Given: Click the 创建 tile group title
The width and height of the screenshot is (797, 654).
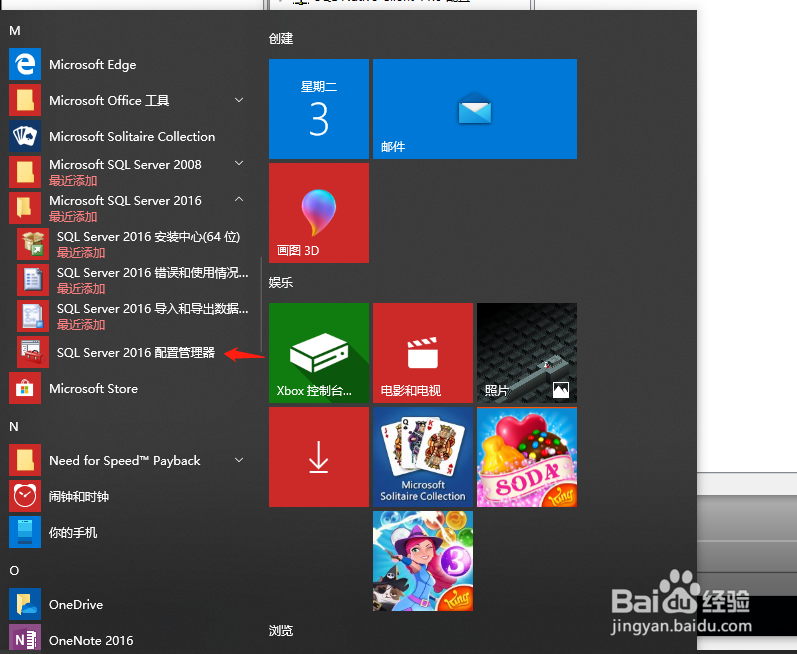Looking at the screenshot, I should pos(281,39).
